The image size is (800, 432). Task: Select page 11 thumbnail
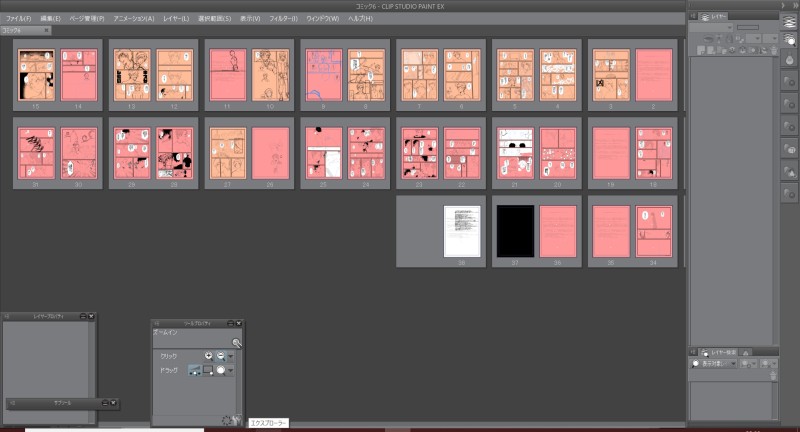[x=228, y=75]
